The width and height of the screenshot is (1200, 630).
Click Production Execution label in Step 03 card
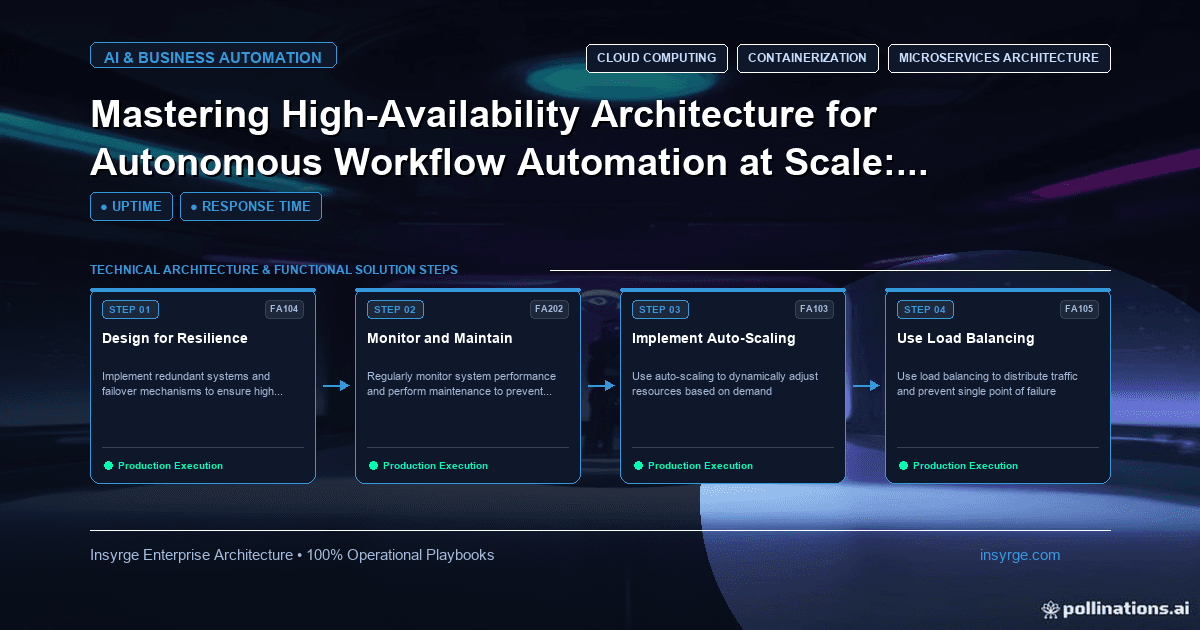tap(700, 466)
